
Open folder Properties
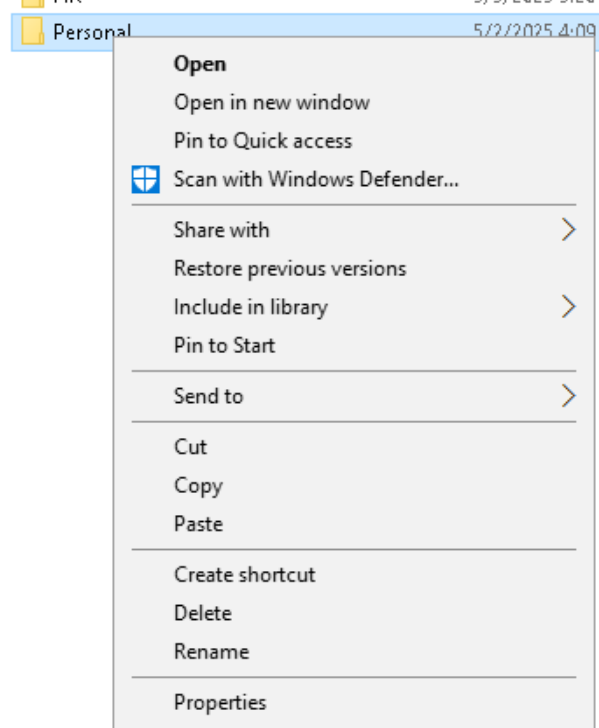[x=220, y=703]
